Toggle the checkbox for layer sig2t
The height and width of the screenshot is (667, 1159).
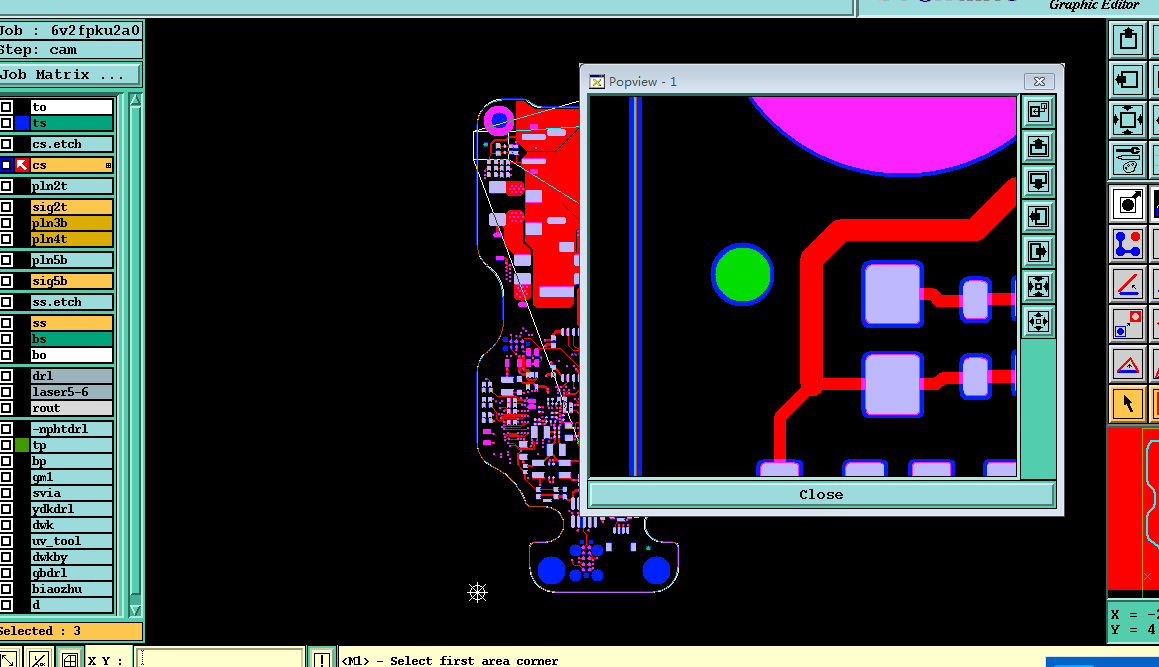point(7,207)
